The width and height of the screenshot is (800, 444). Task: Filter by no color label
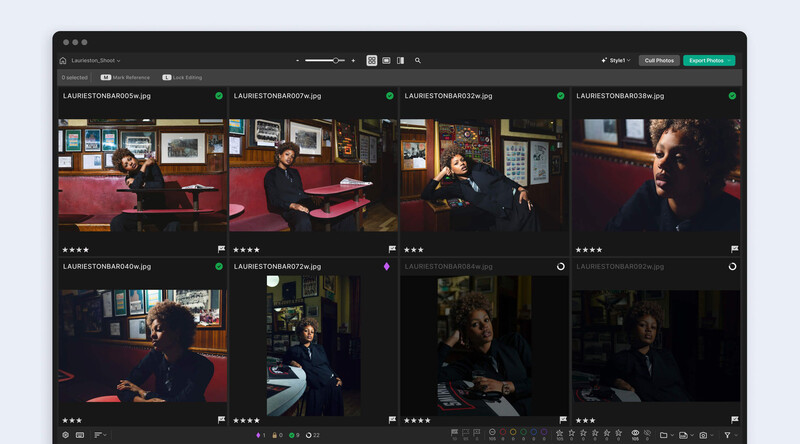[x=492, y=434]
